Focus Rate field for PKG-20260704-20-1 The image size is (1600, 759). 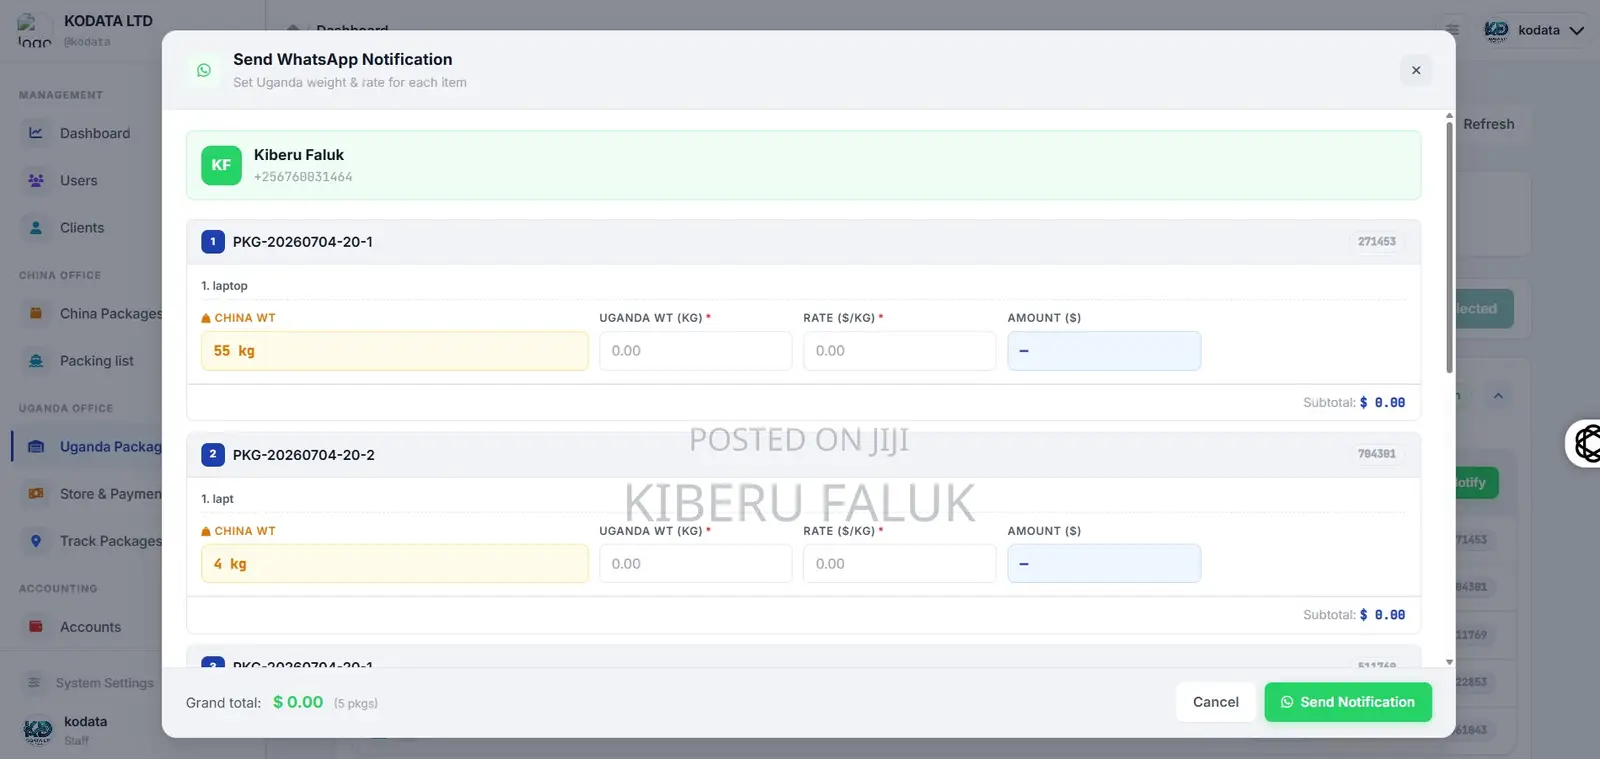coord(899,351)
